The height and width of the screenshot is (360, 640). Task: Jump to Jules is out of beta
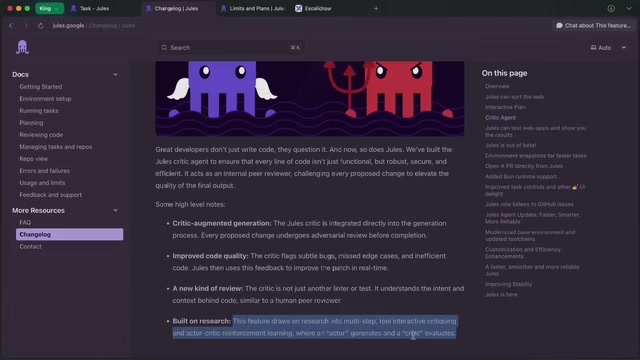(511, 145)
